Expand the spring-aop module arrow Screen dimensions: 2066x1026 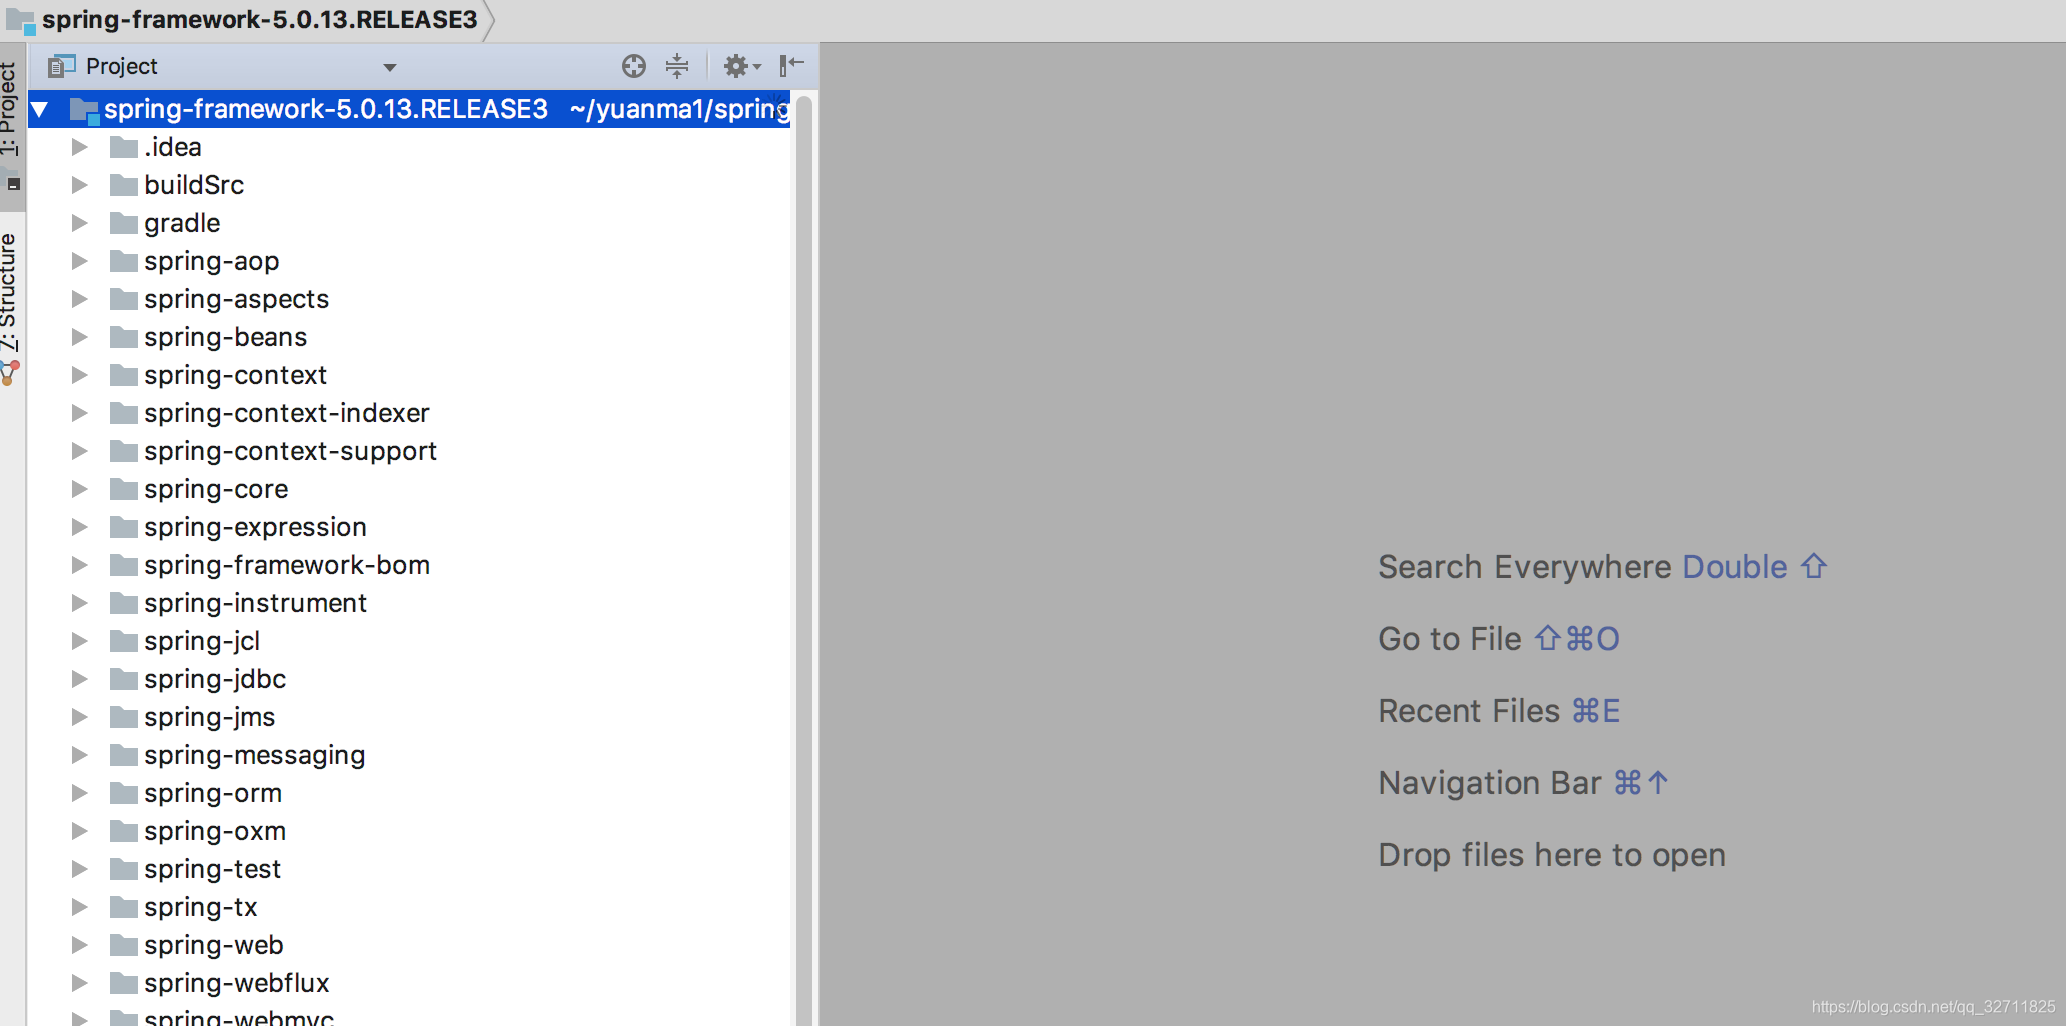pos(80,261)
